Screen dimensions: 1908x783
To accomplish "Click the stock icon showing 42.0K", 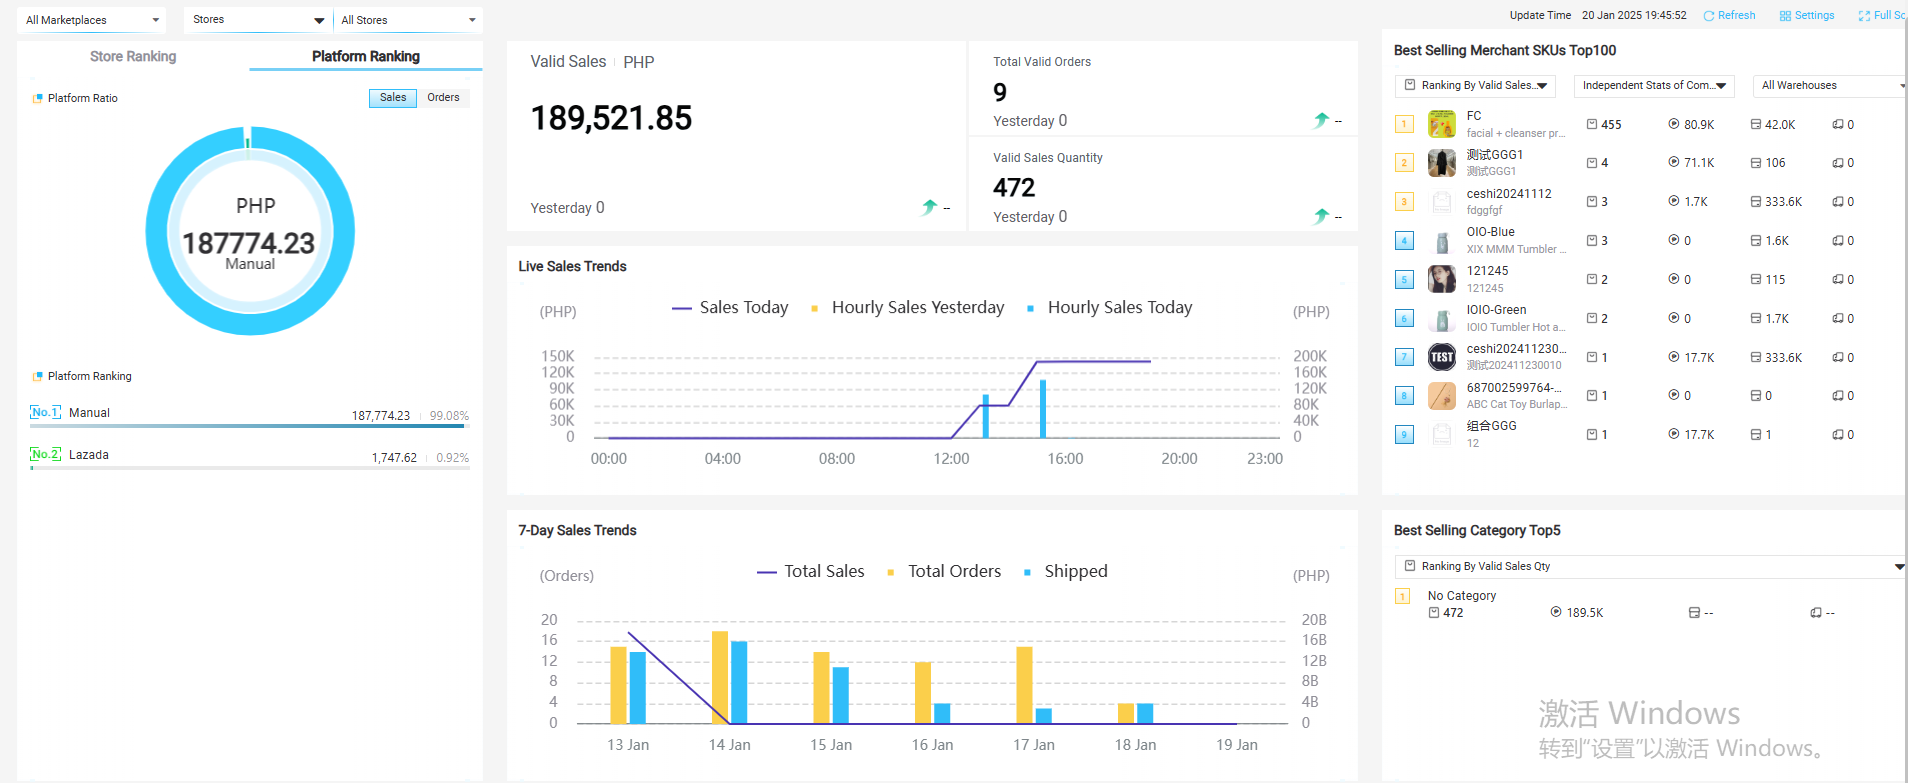I will coord(1756,124).
